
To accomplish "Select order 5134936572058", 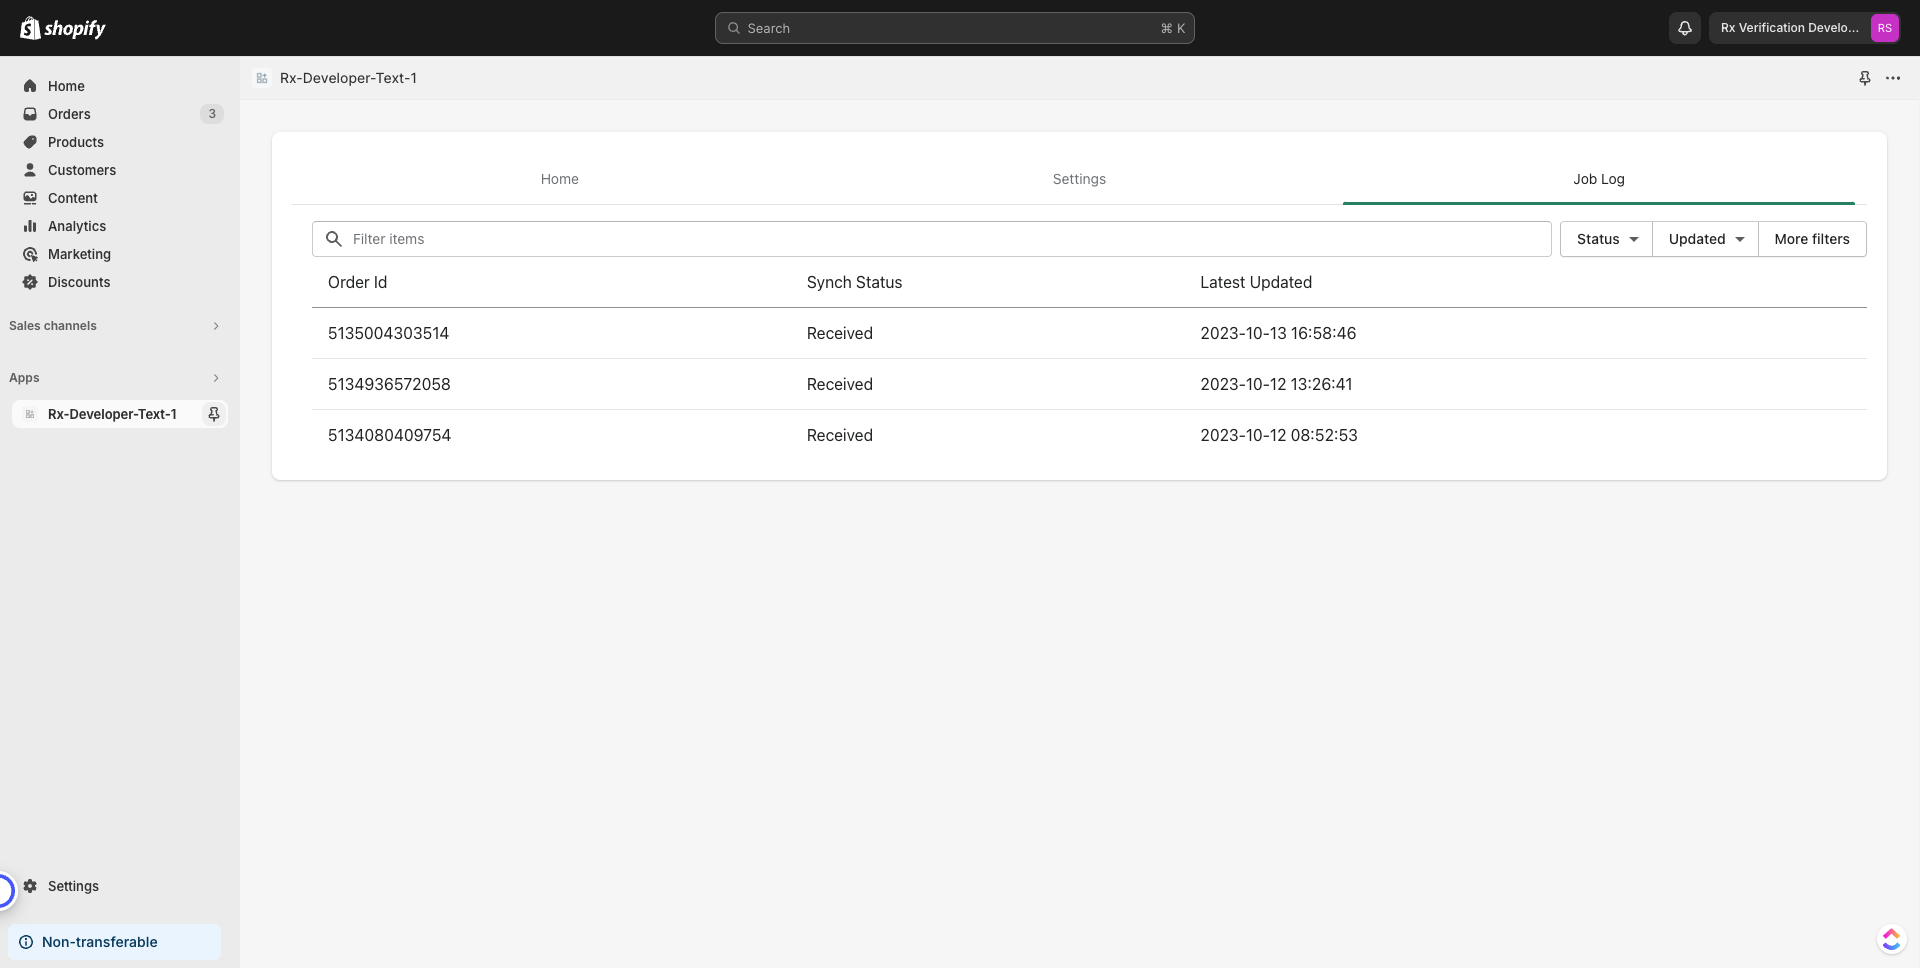I will pos(389,385).
